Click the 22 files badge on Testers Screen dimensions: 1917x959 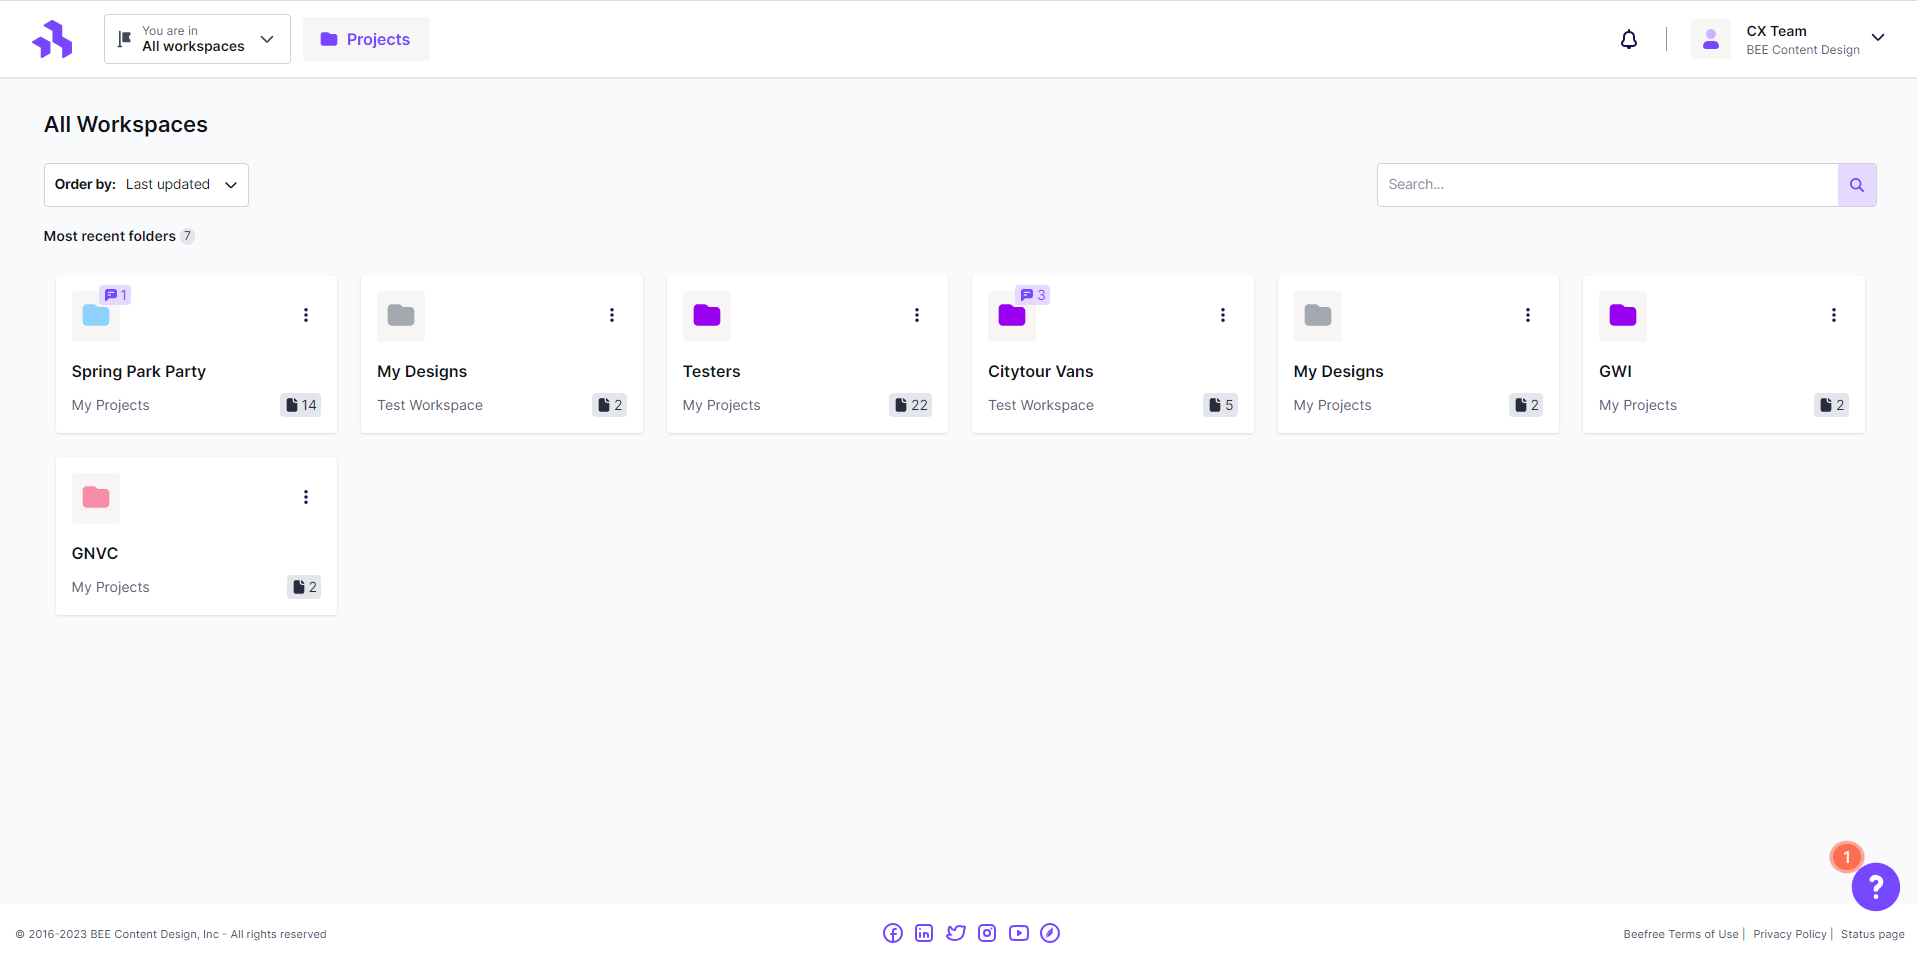911,405
